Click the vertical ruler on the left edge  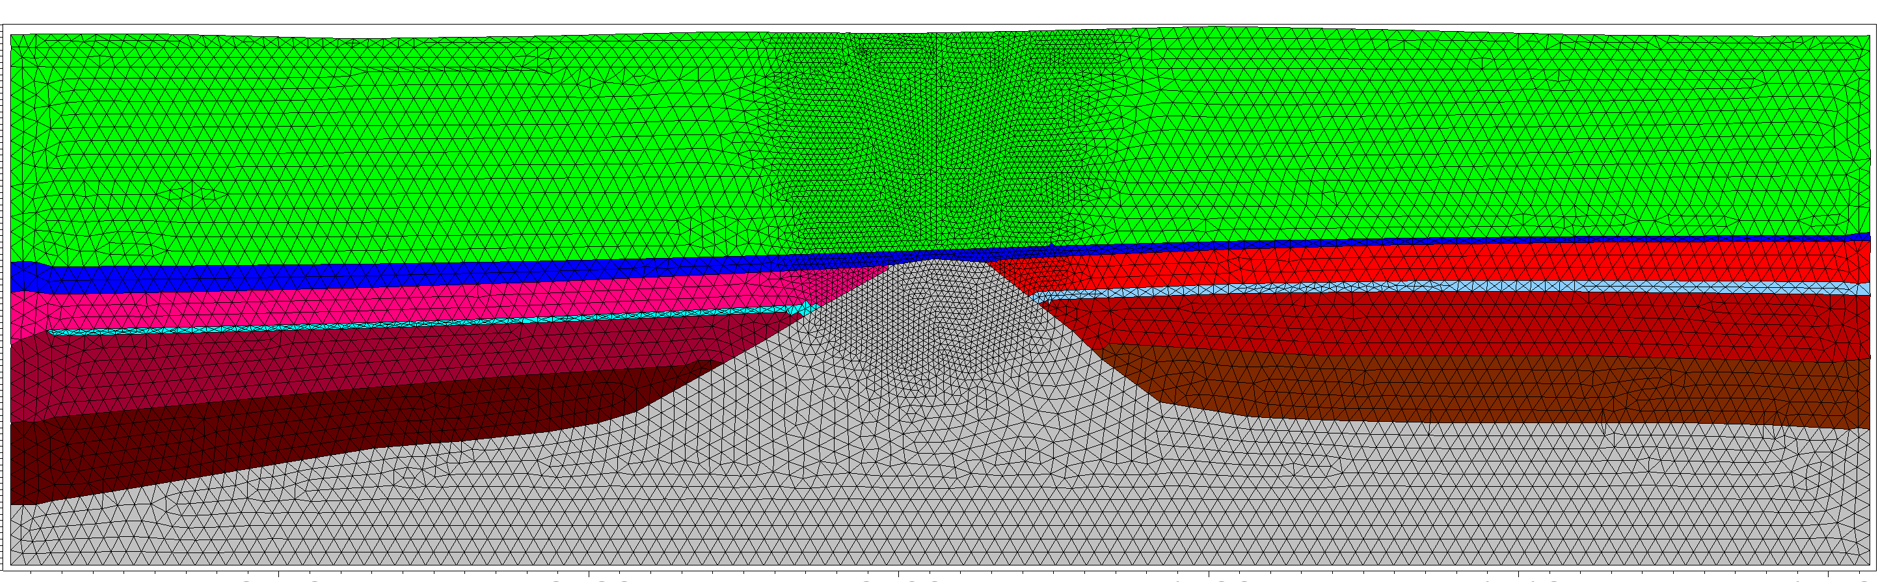click(x=5, y=300)
